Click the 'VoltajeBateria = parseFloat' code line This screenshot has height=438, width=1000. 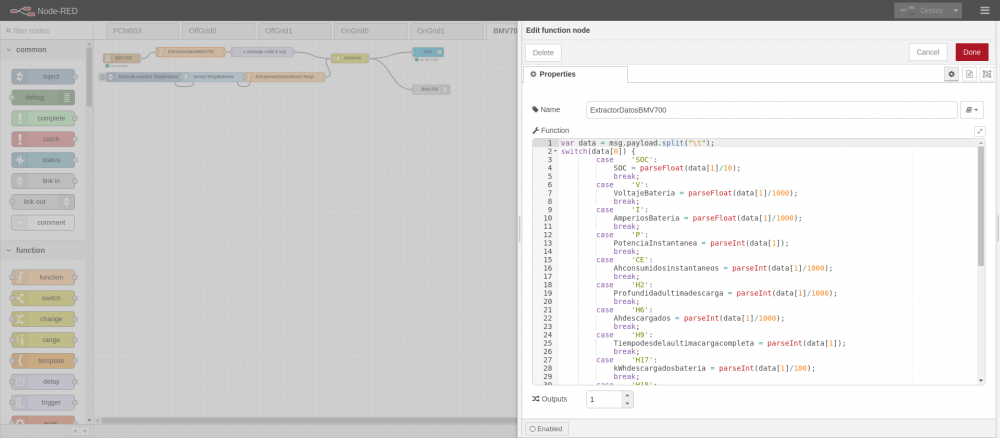coord(705,193)
